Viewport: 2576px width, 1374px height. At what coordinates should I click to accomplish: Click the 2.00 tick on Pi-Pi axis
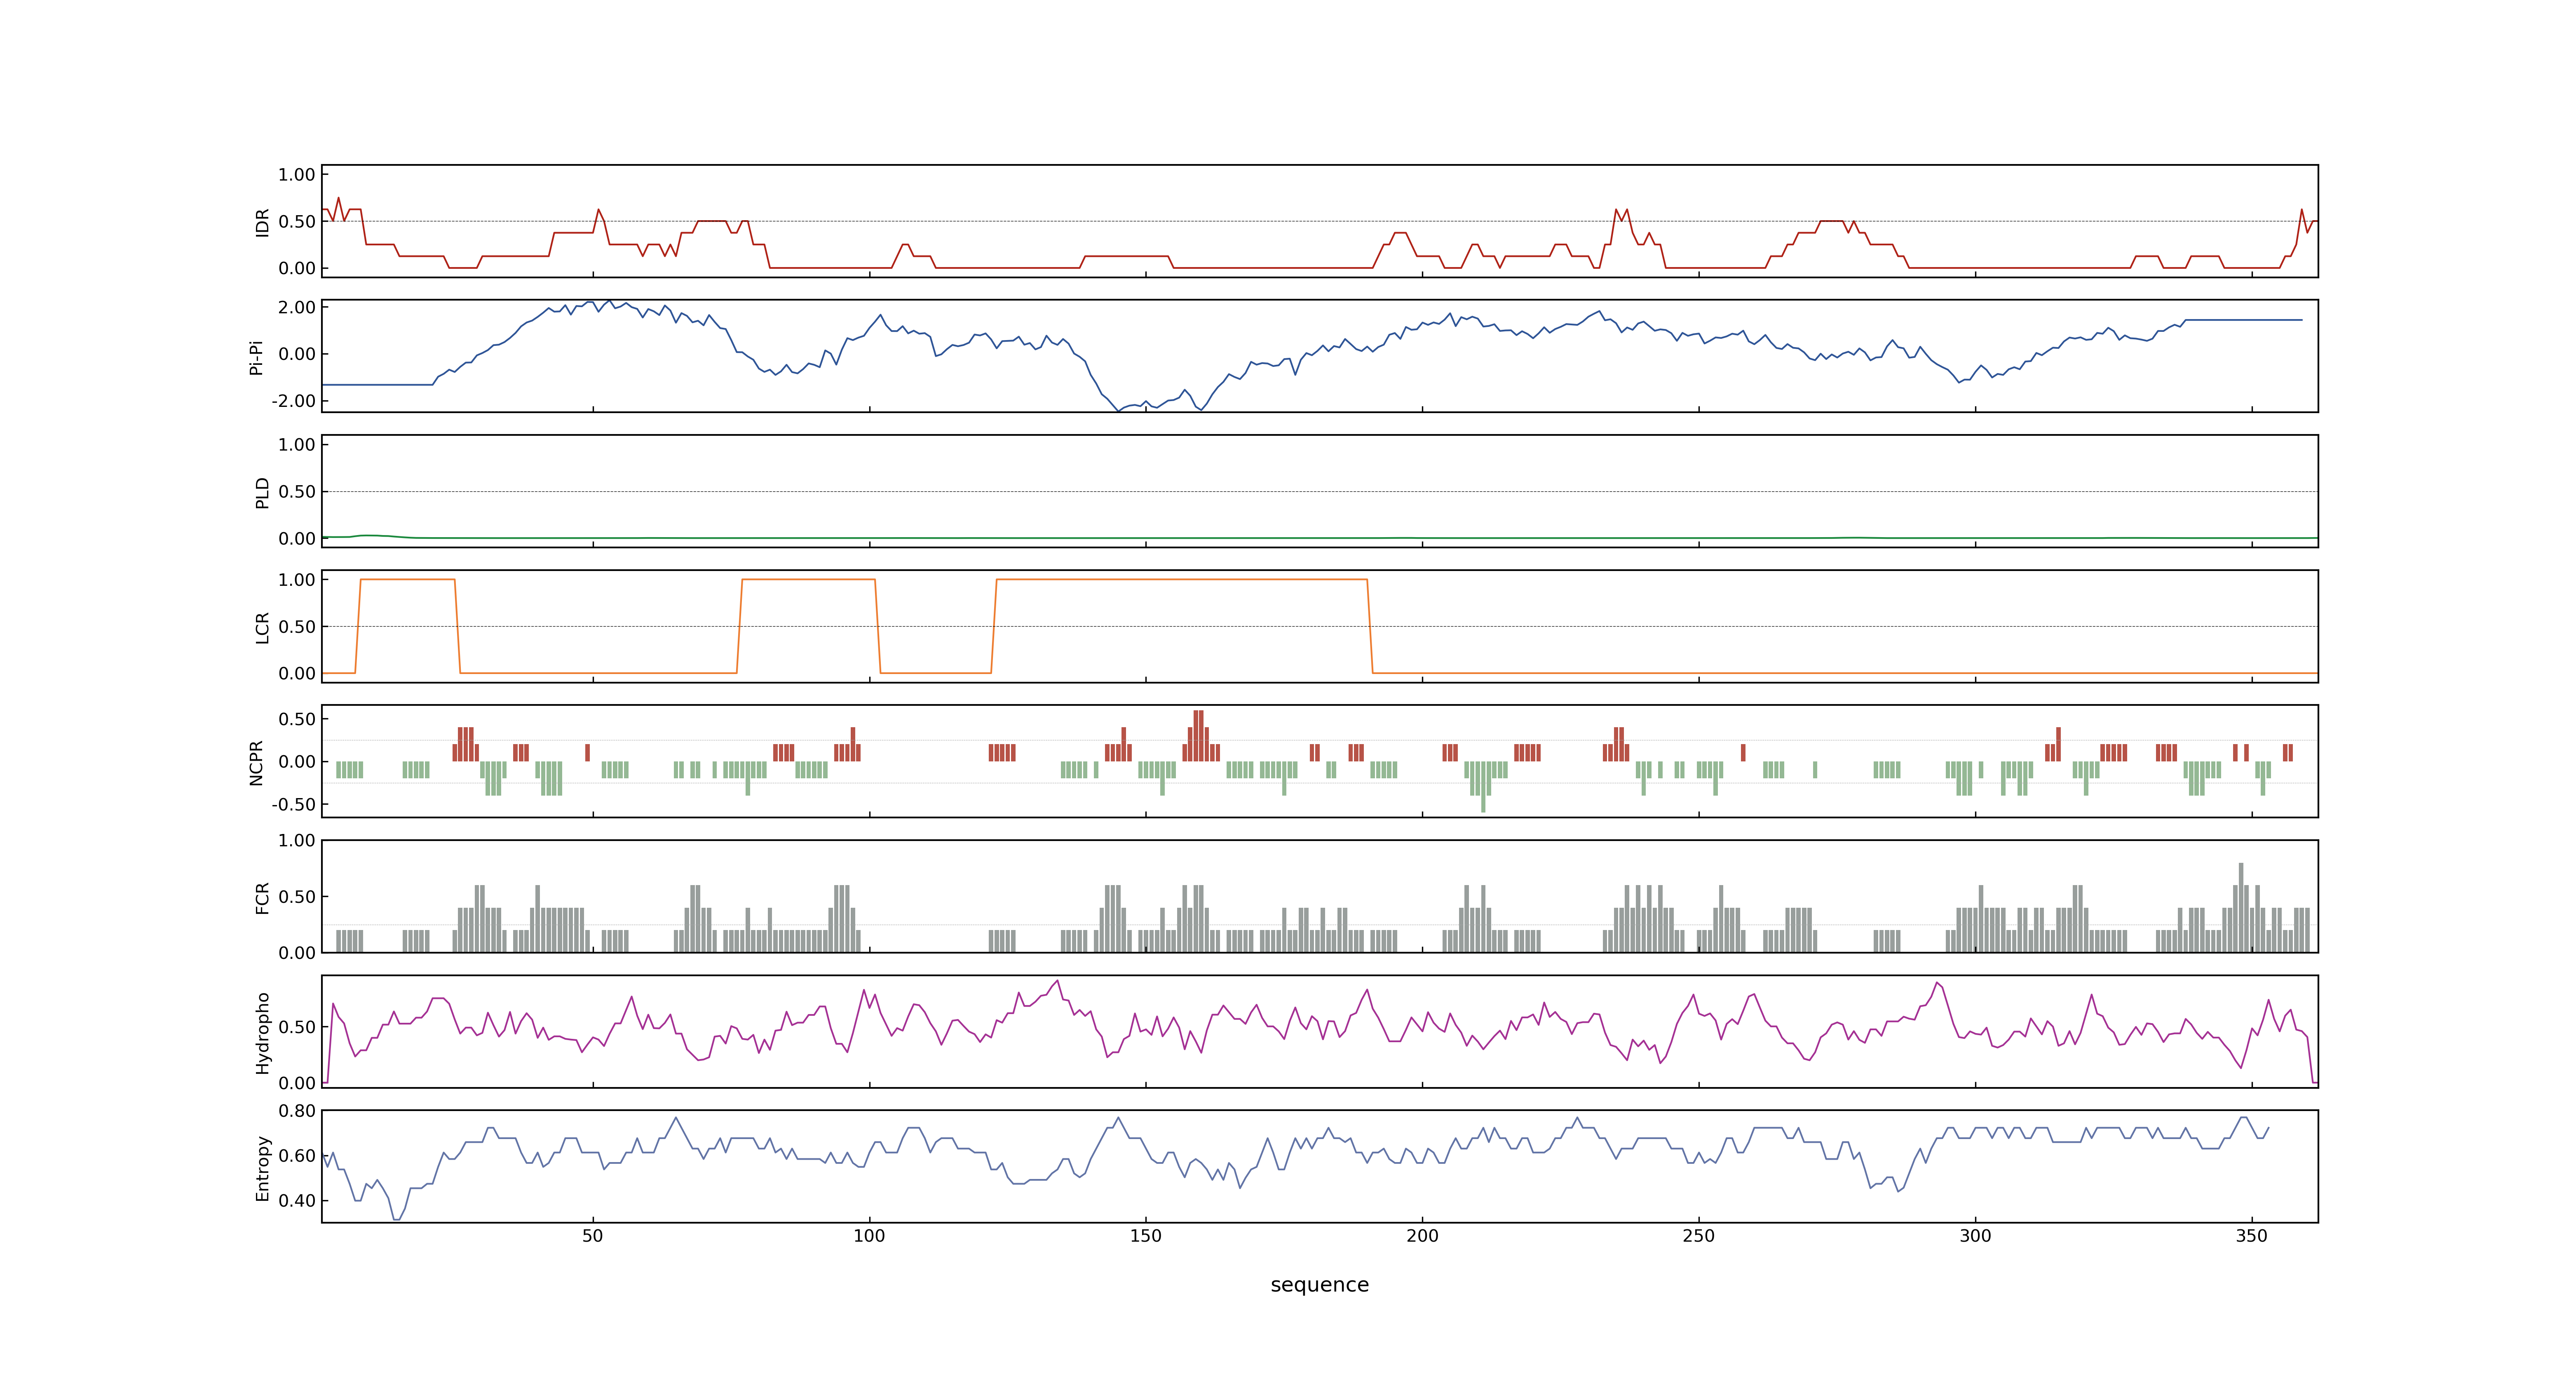297,307
